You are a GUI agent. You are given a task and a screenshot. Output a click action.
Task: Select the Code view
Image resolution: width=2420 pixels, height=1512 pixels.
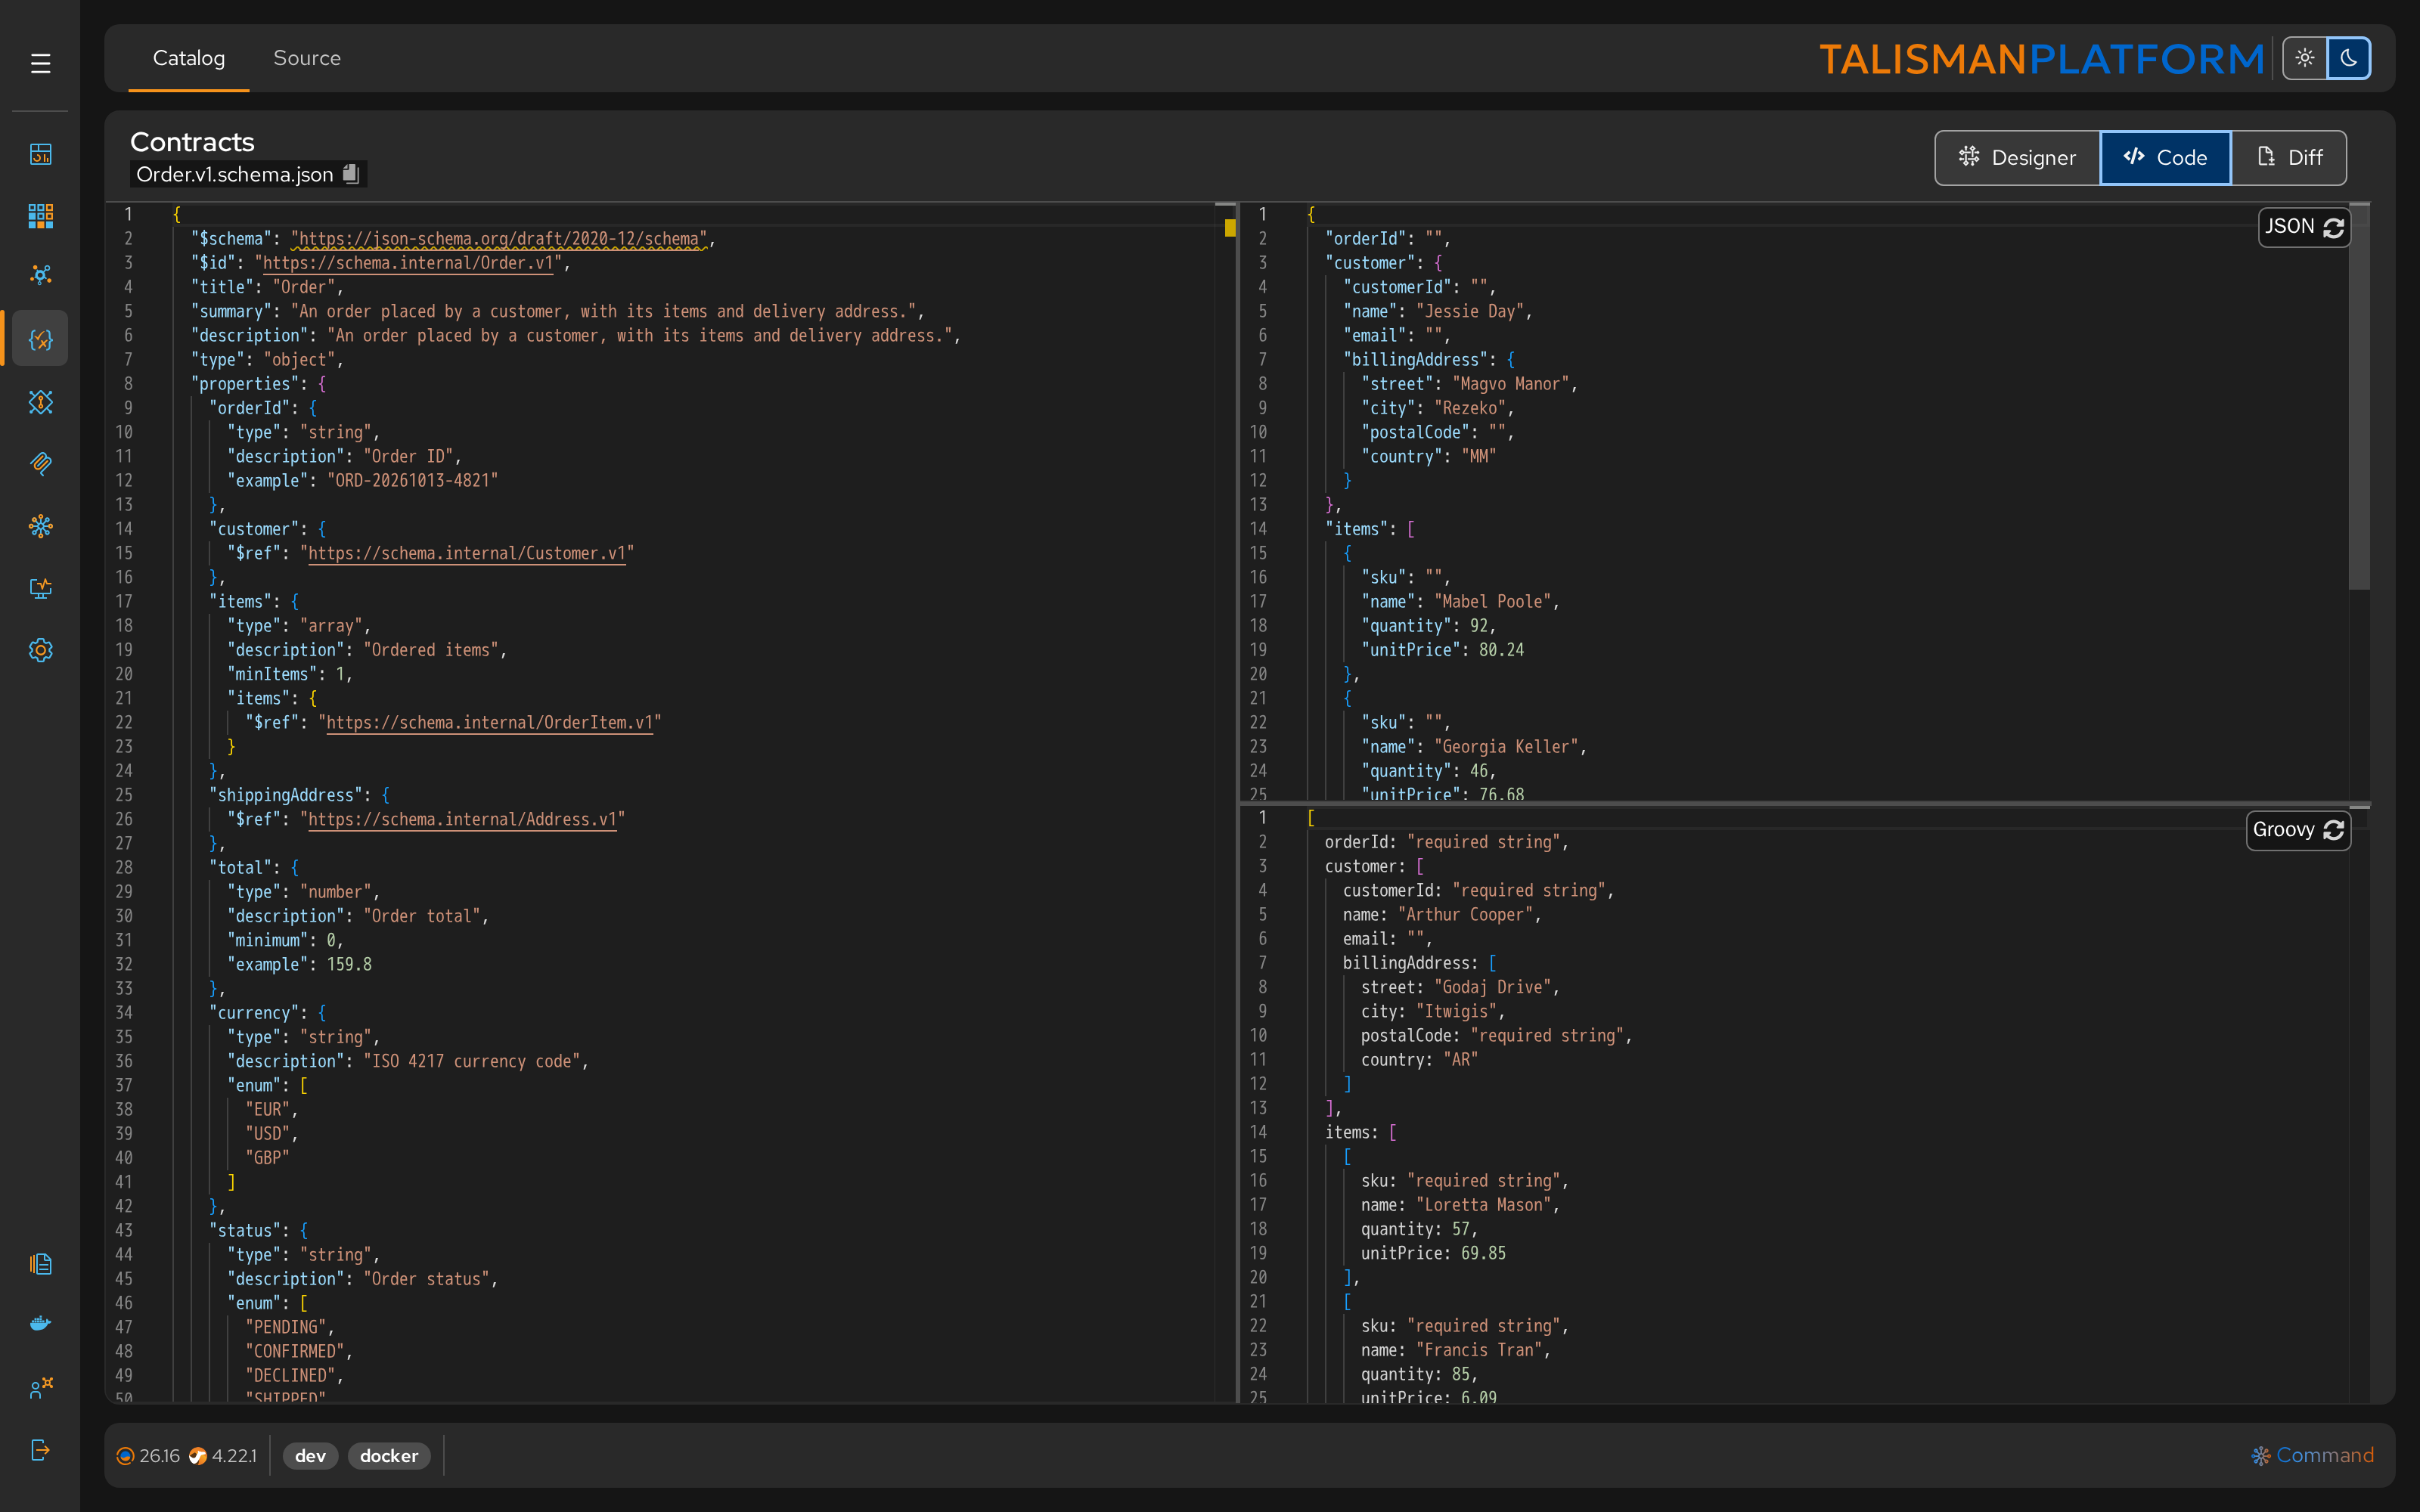(2165, 157)
